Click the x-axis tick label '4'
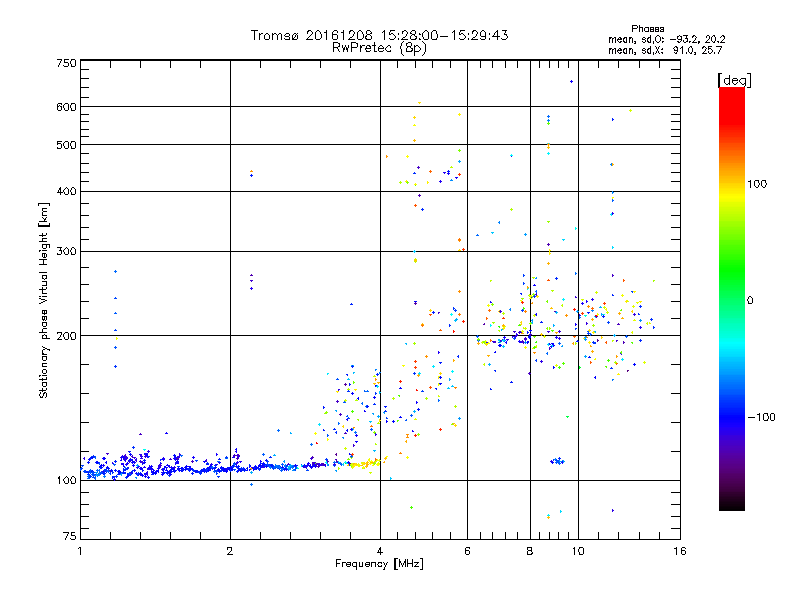Screen dimensions: 800x600 [380, 551]
